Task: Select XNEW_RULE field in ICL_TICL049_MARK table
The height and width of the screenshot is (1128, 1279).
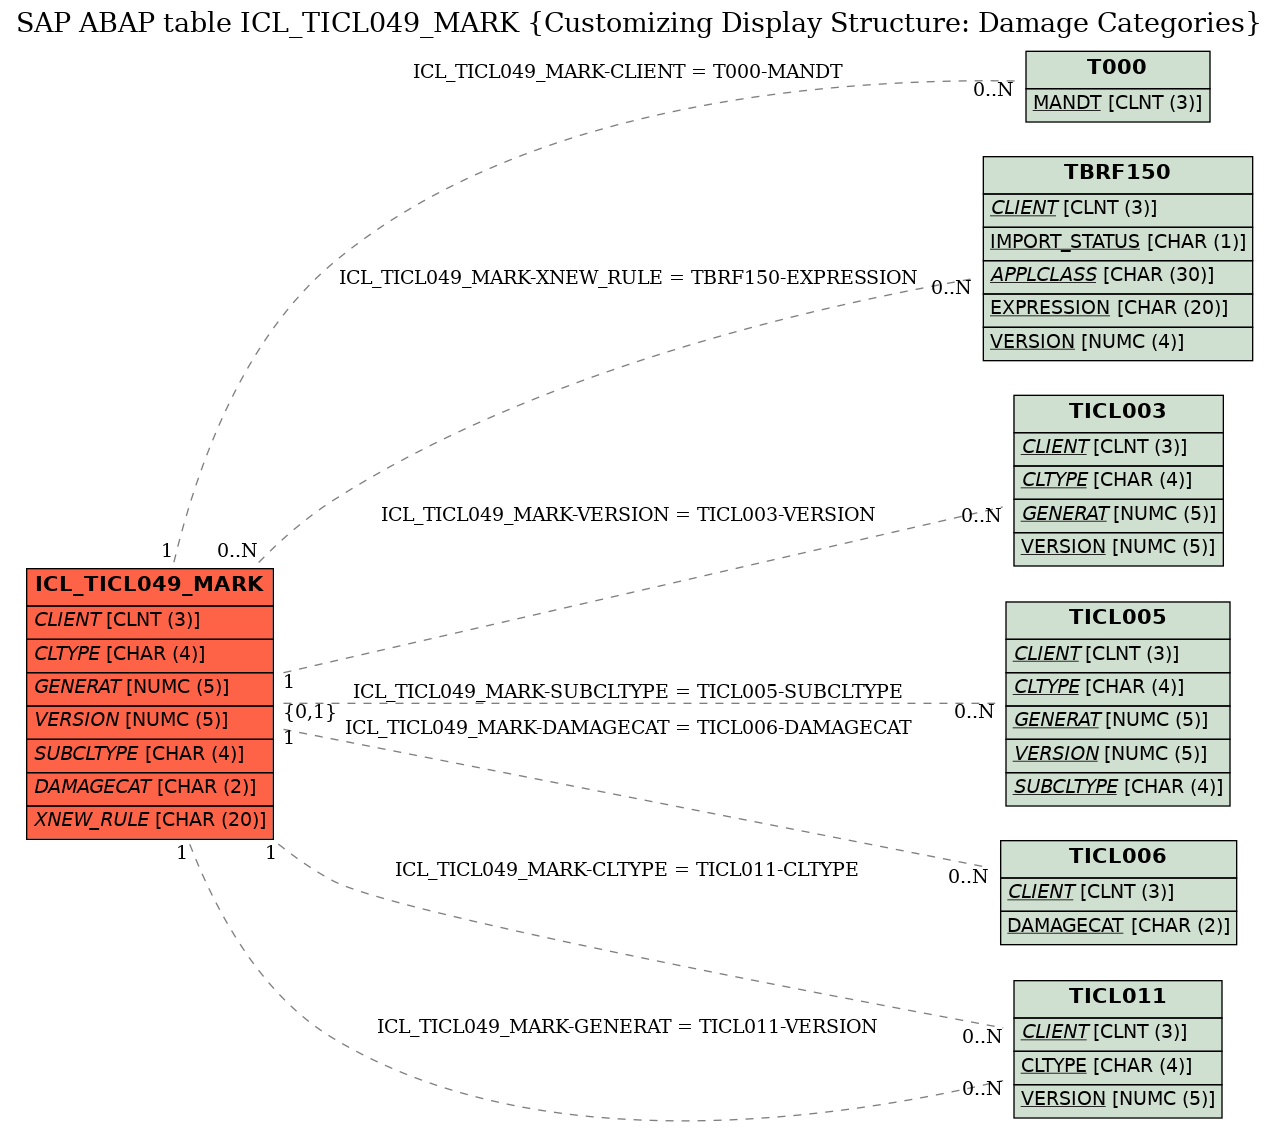Action: 150,821
